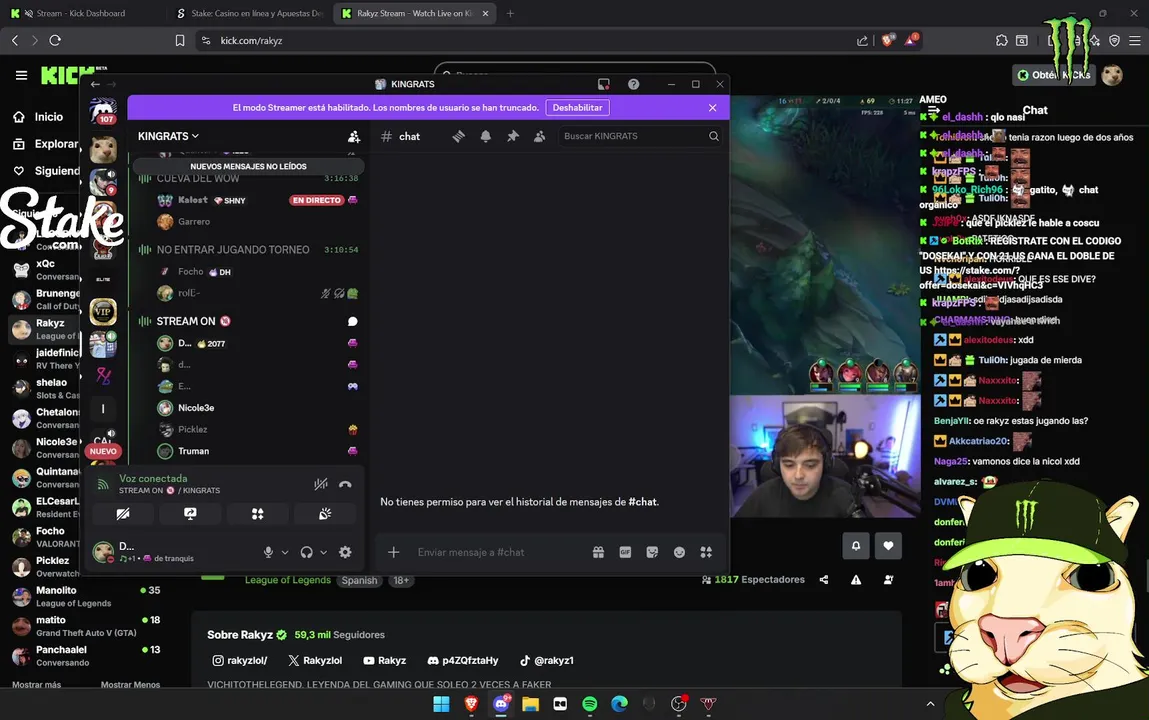Click Mostrar más in Kick sidebar
The image size is (1149, 720).
[37, 685]
